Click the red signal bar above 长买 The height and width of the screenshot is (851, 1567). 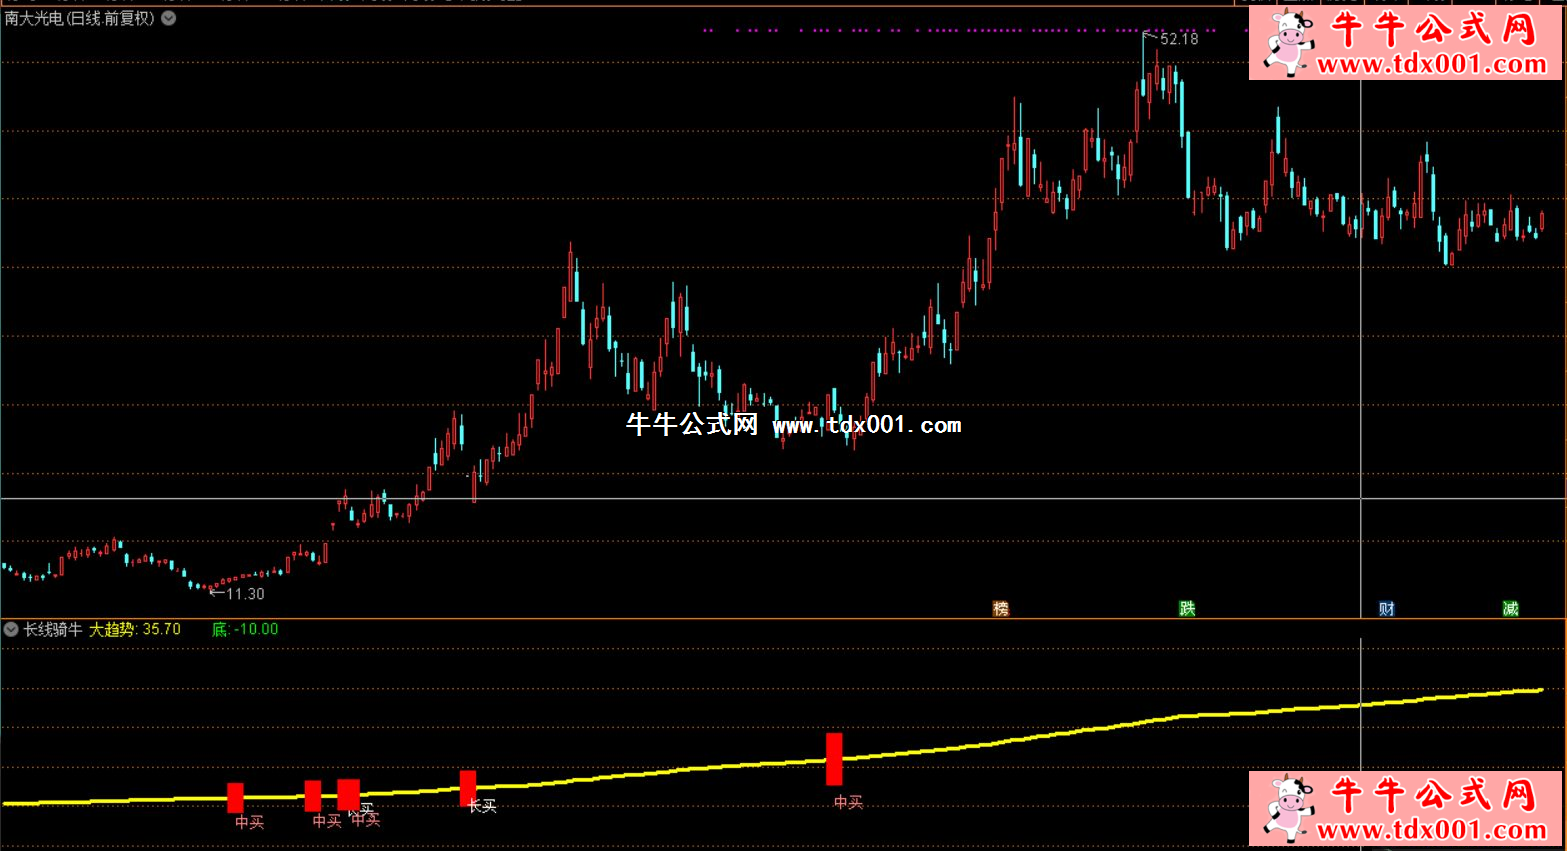(468, 786)
